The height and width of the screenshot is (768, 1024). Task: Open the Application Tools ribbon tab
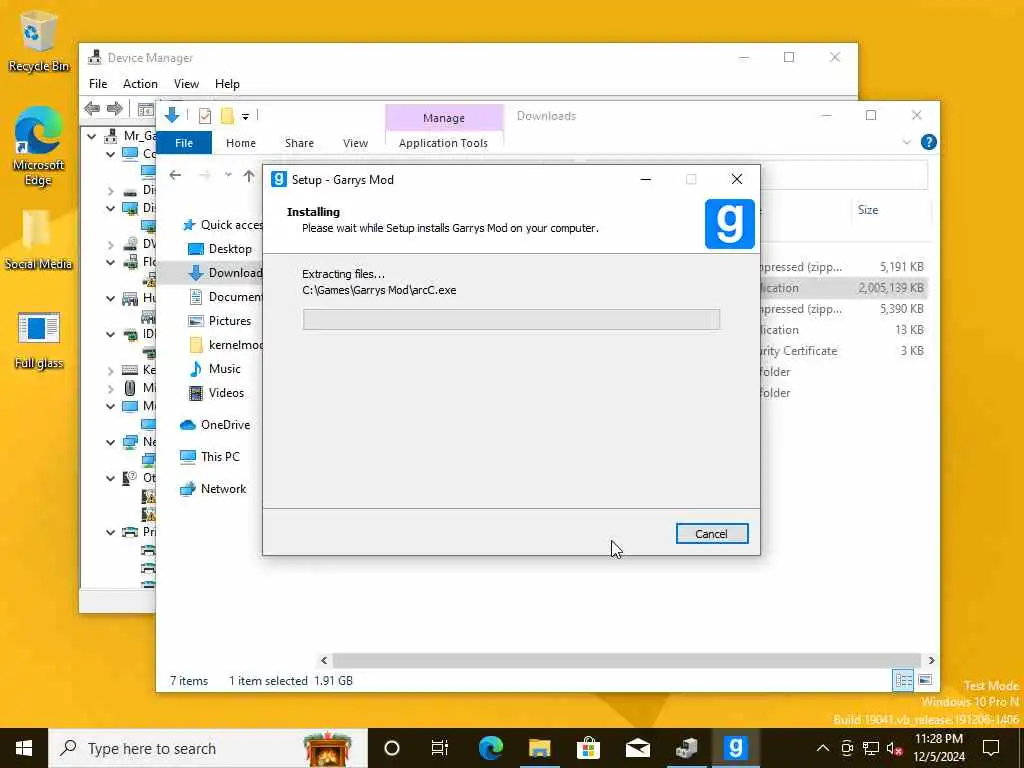[443, 142]
